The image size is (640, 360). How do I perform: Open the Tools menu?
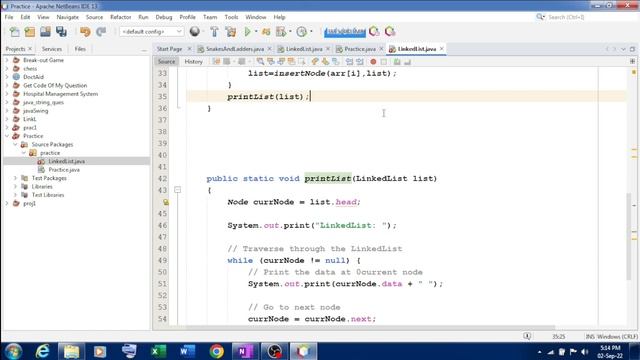click(x=231, y=17)
